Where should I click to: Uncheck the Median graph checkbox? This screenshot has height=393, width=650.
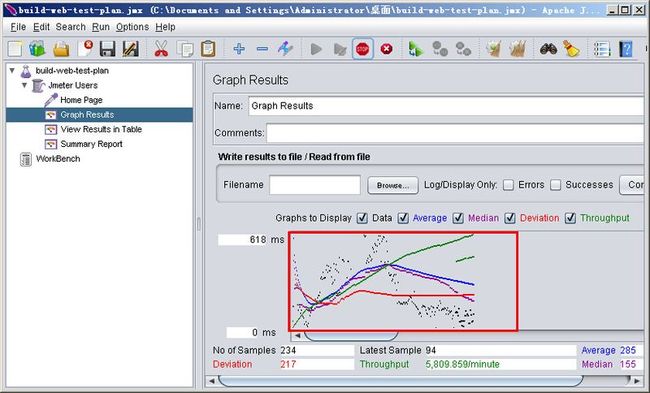458,218
